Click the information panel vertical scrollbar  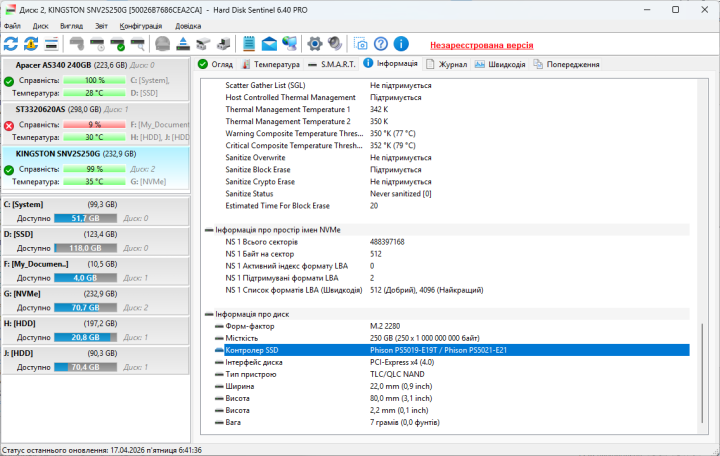[702, 373]
